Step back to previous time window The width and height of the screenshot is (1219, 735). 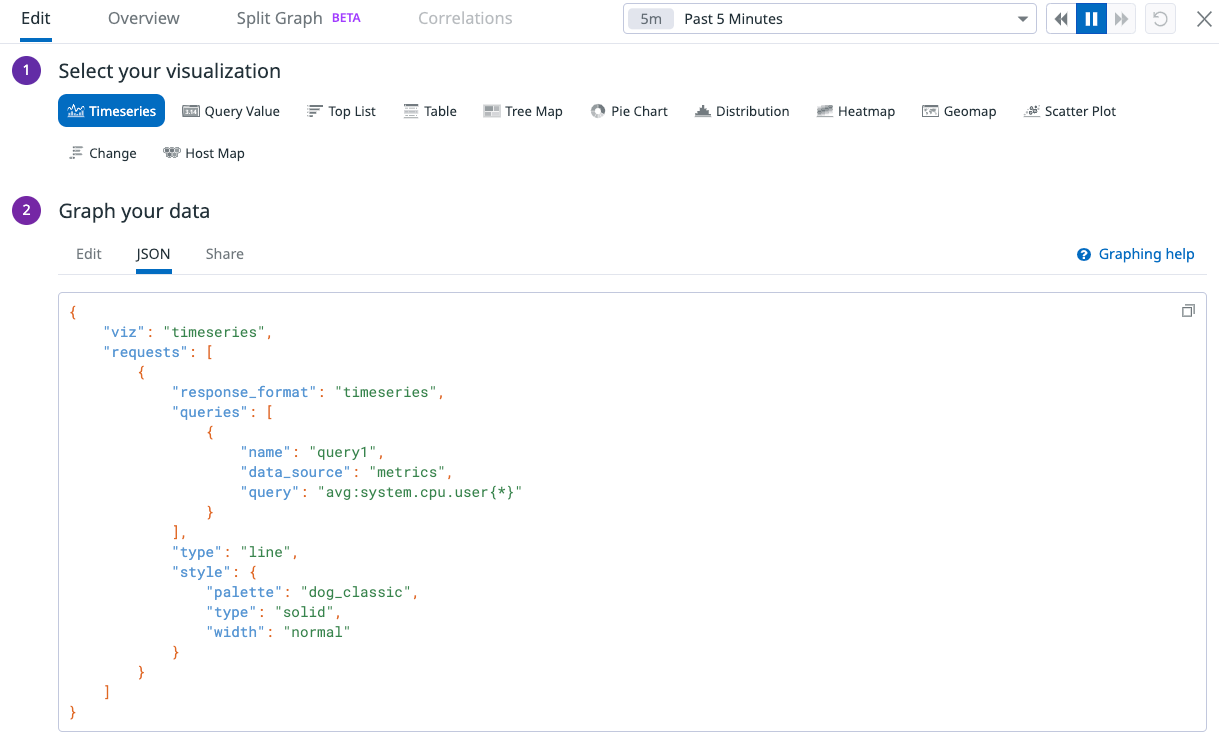[1061, 19]
